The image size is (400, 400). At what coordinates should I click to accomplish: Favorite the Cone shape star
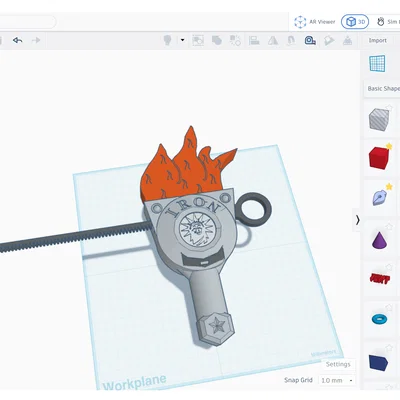coord(389,227)
